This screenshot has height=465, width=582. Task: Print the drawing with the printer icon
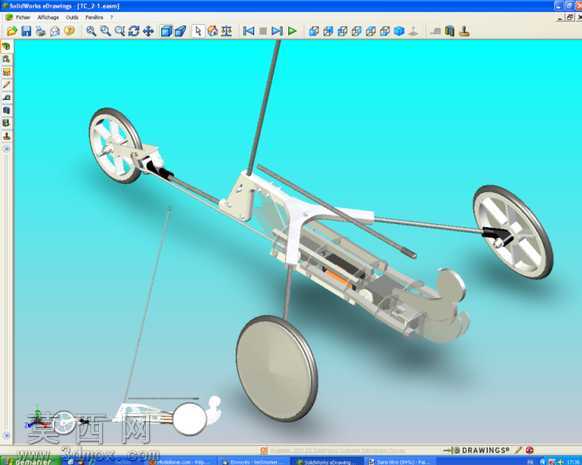click(40, 31)
